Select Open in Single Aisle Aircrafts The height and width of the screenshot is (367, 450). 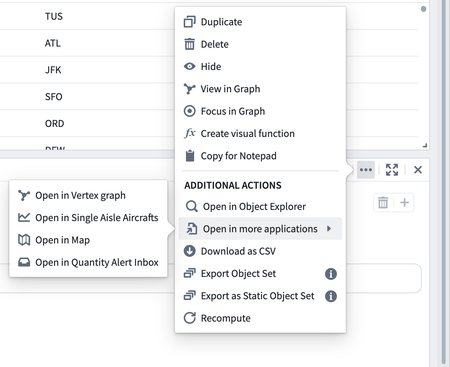[x=88, y=218]
